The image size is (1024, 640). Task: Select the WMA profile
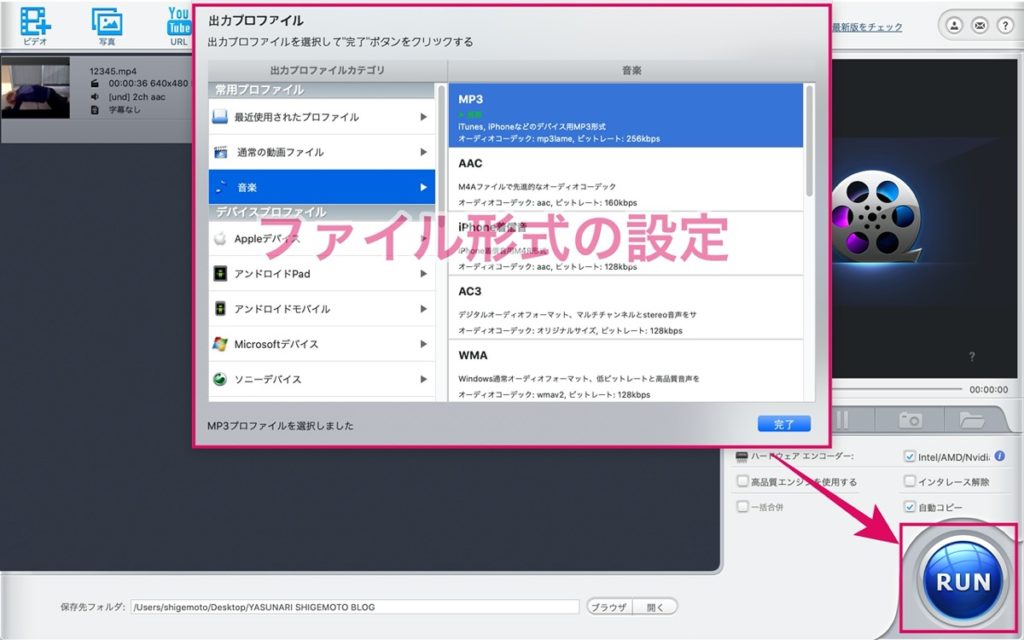(x=626, y=370)
